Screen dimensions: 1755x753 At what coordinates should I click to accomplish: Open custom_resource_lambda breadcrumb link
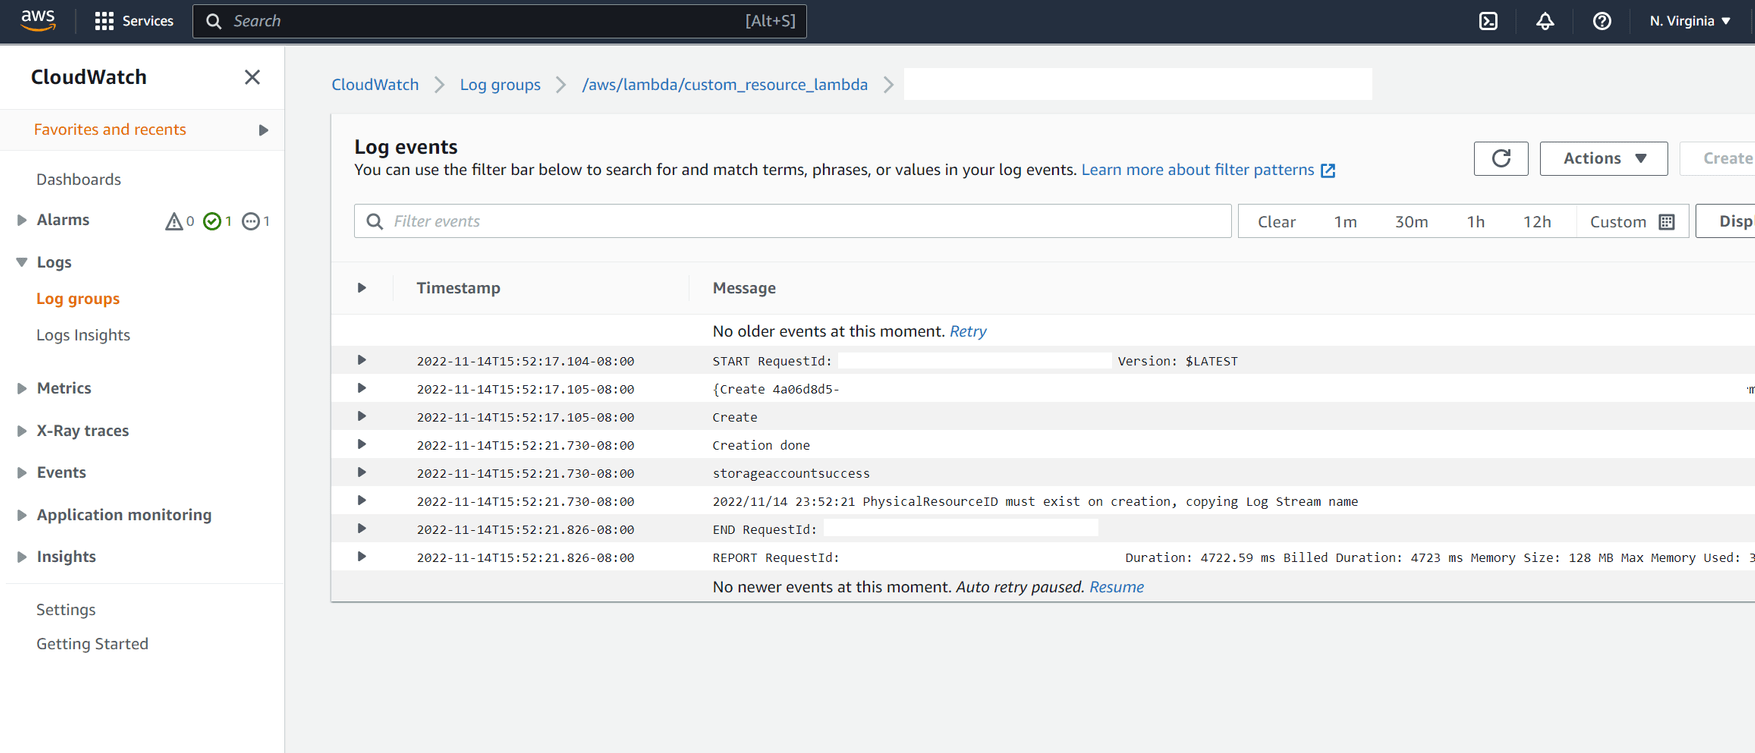(725, 85)
